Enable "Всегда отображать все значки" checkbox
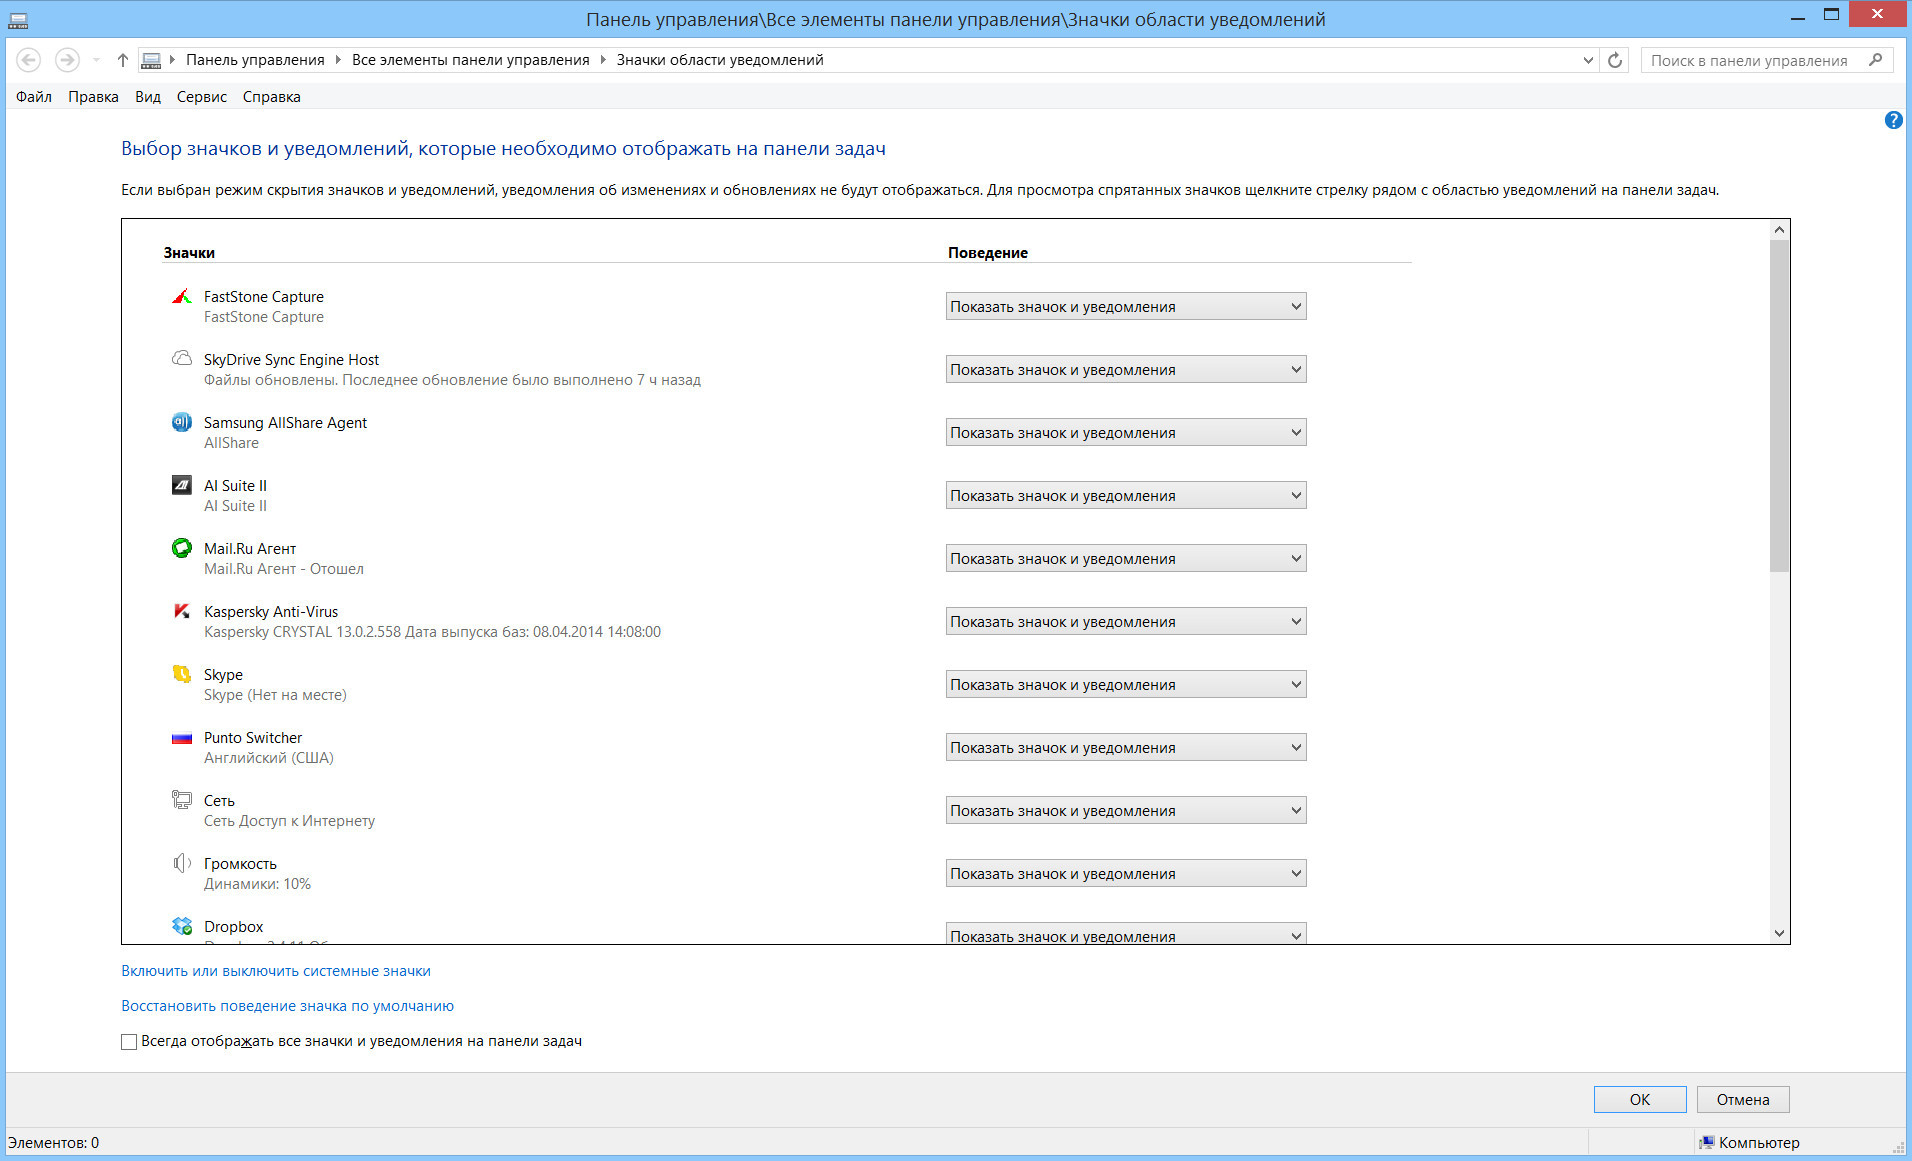The height and width of the screenshot is (1161, 1912). coord(129,1042)
